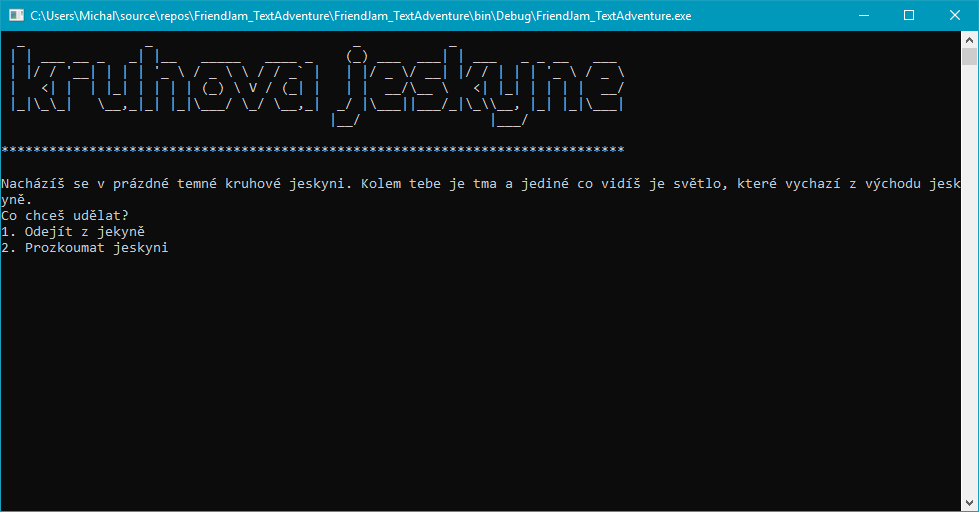Screen dimensions: 979x512
Task: Click the vertical scrollbar thumb
Action: coord(970,58)
